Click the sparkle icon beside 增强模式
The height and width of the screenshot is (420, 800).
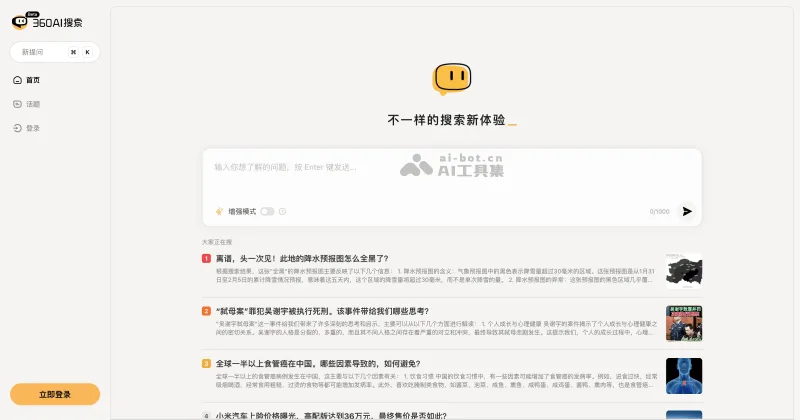[x=219, y=211]
